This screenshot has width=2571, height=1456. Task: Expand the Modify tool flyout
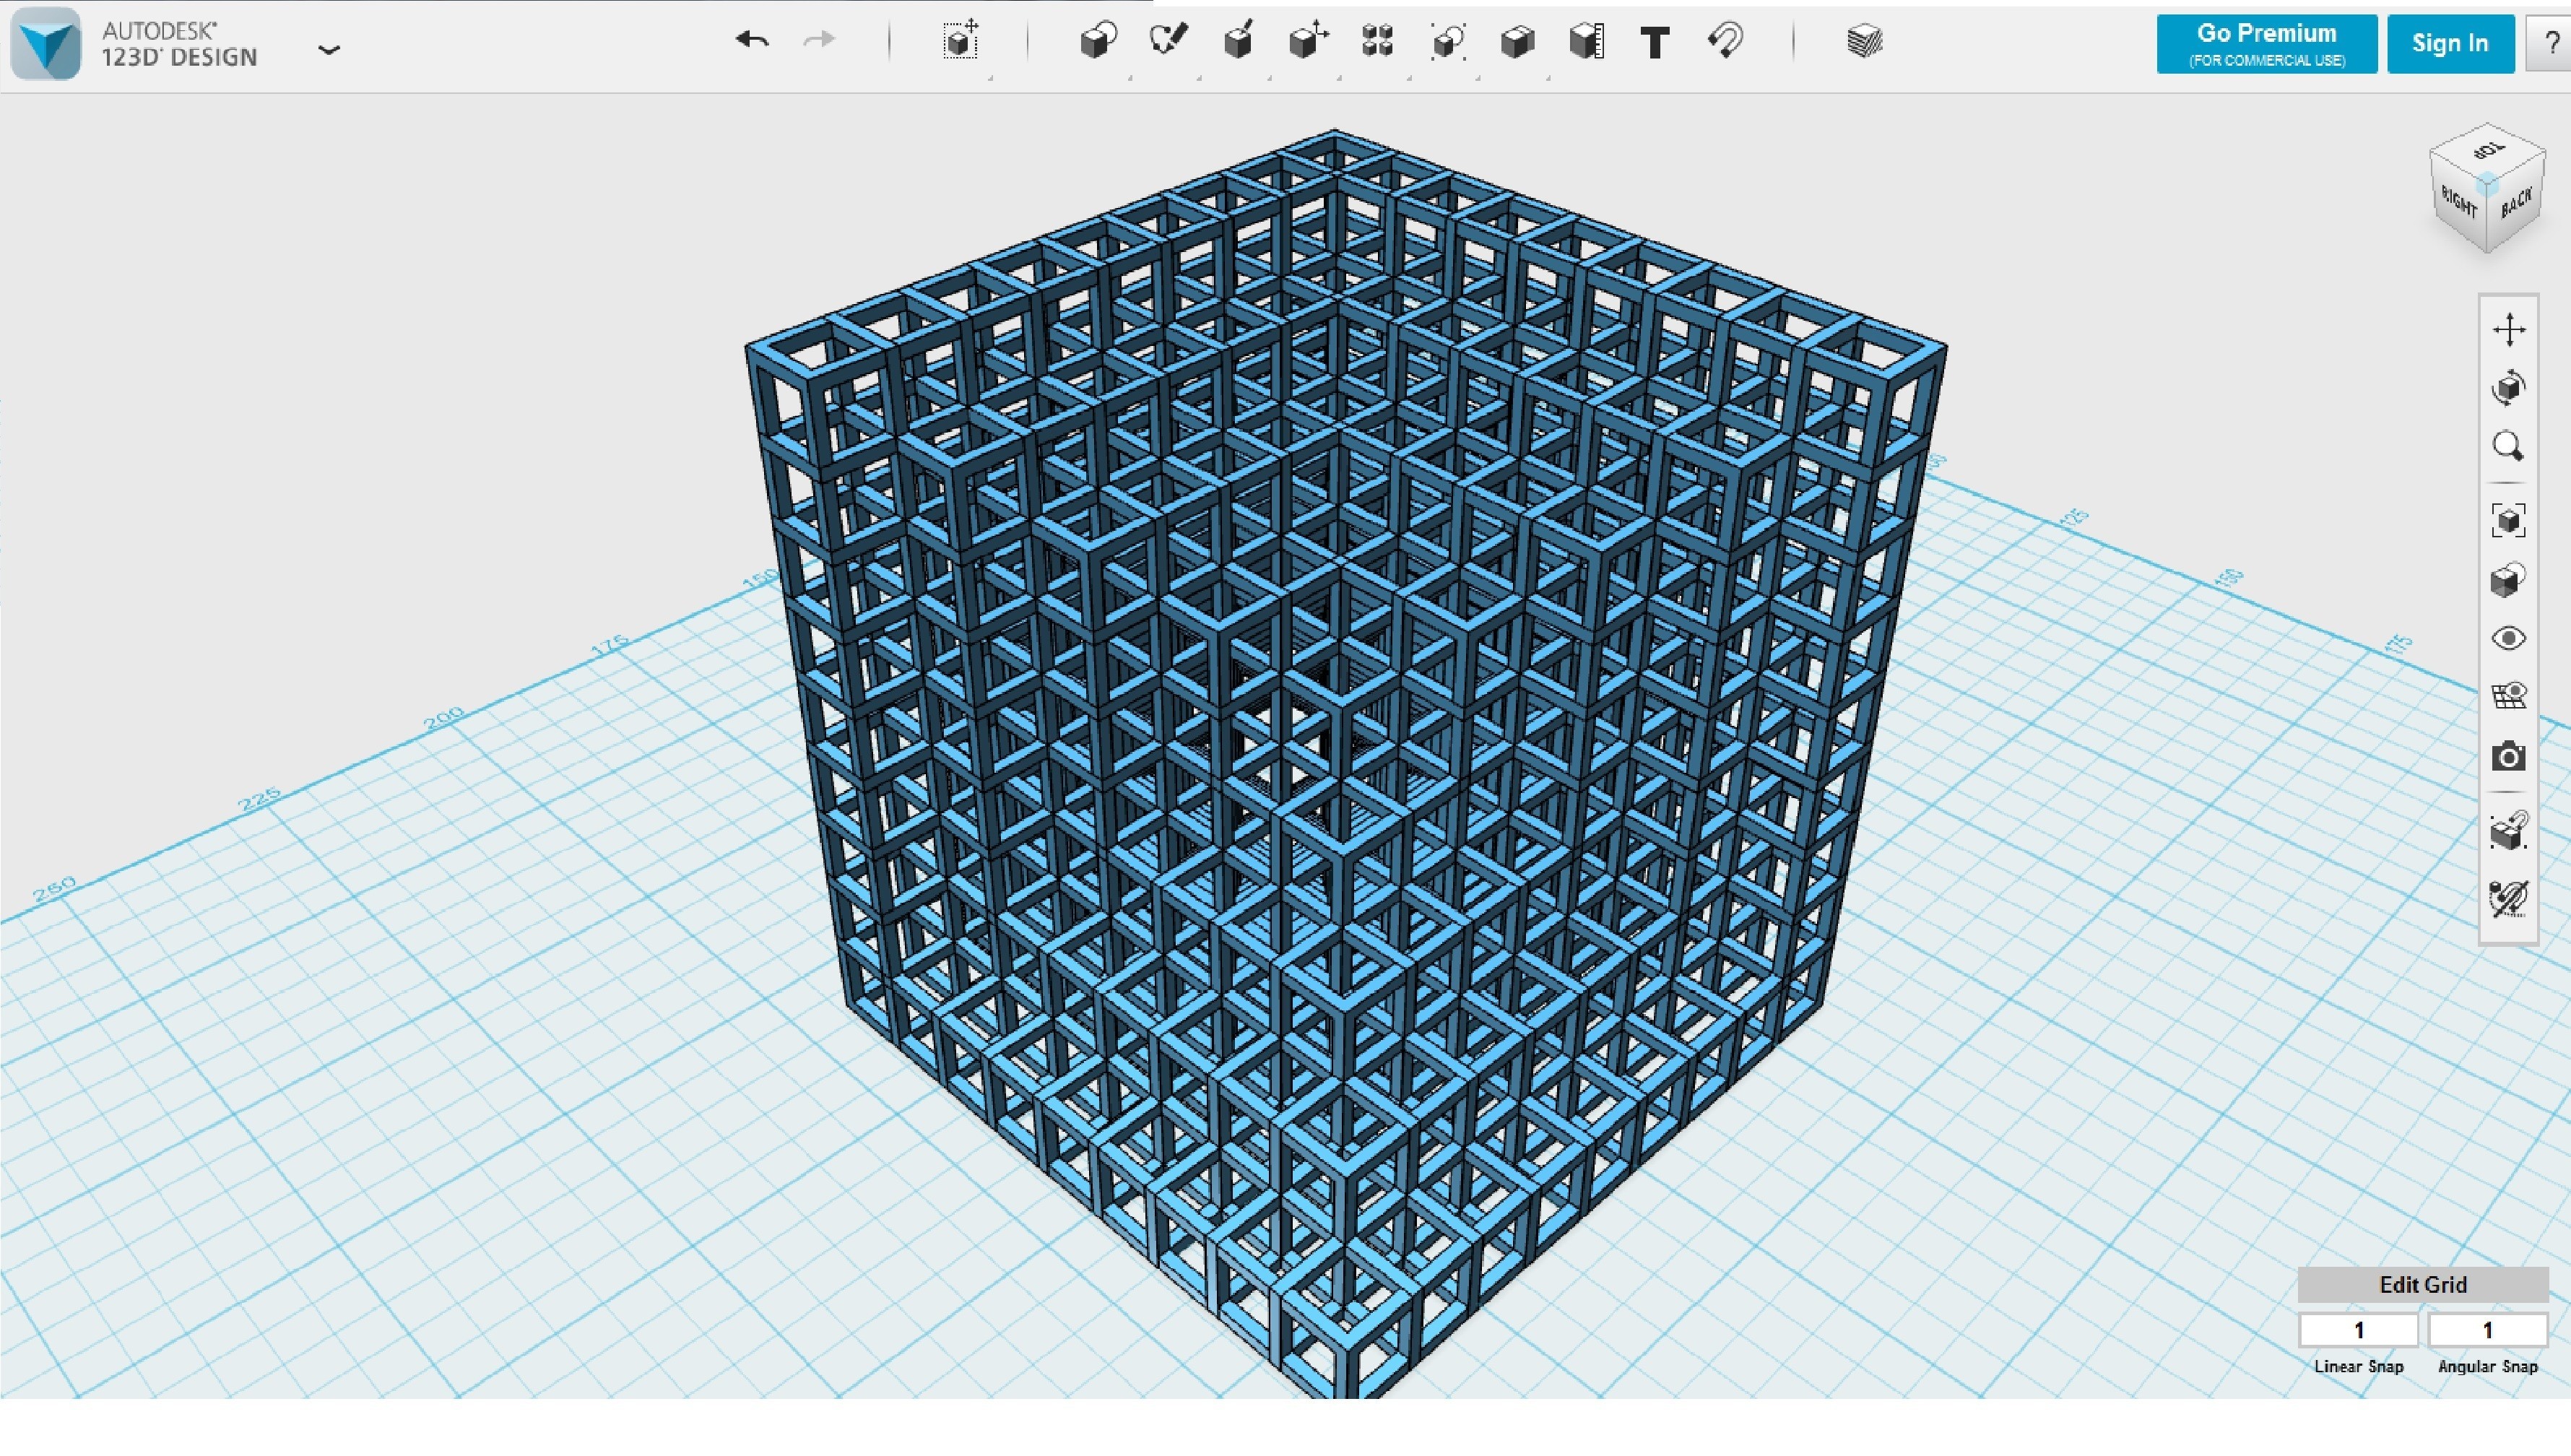click(1308, 41)
